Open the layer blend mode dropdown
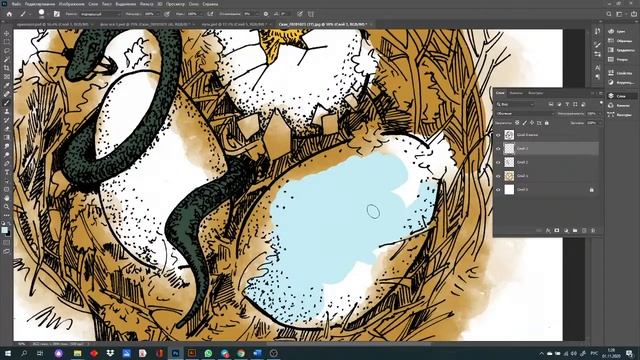This screenshot has width=640, height=360. click(x=524, y=113)
